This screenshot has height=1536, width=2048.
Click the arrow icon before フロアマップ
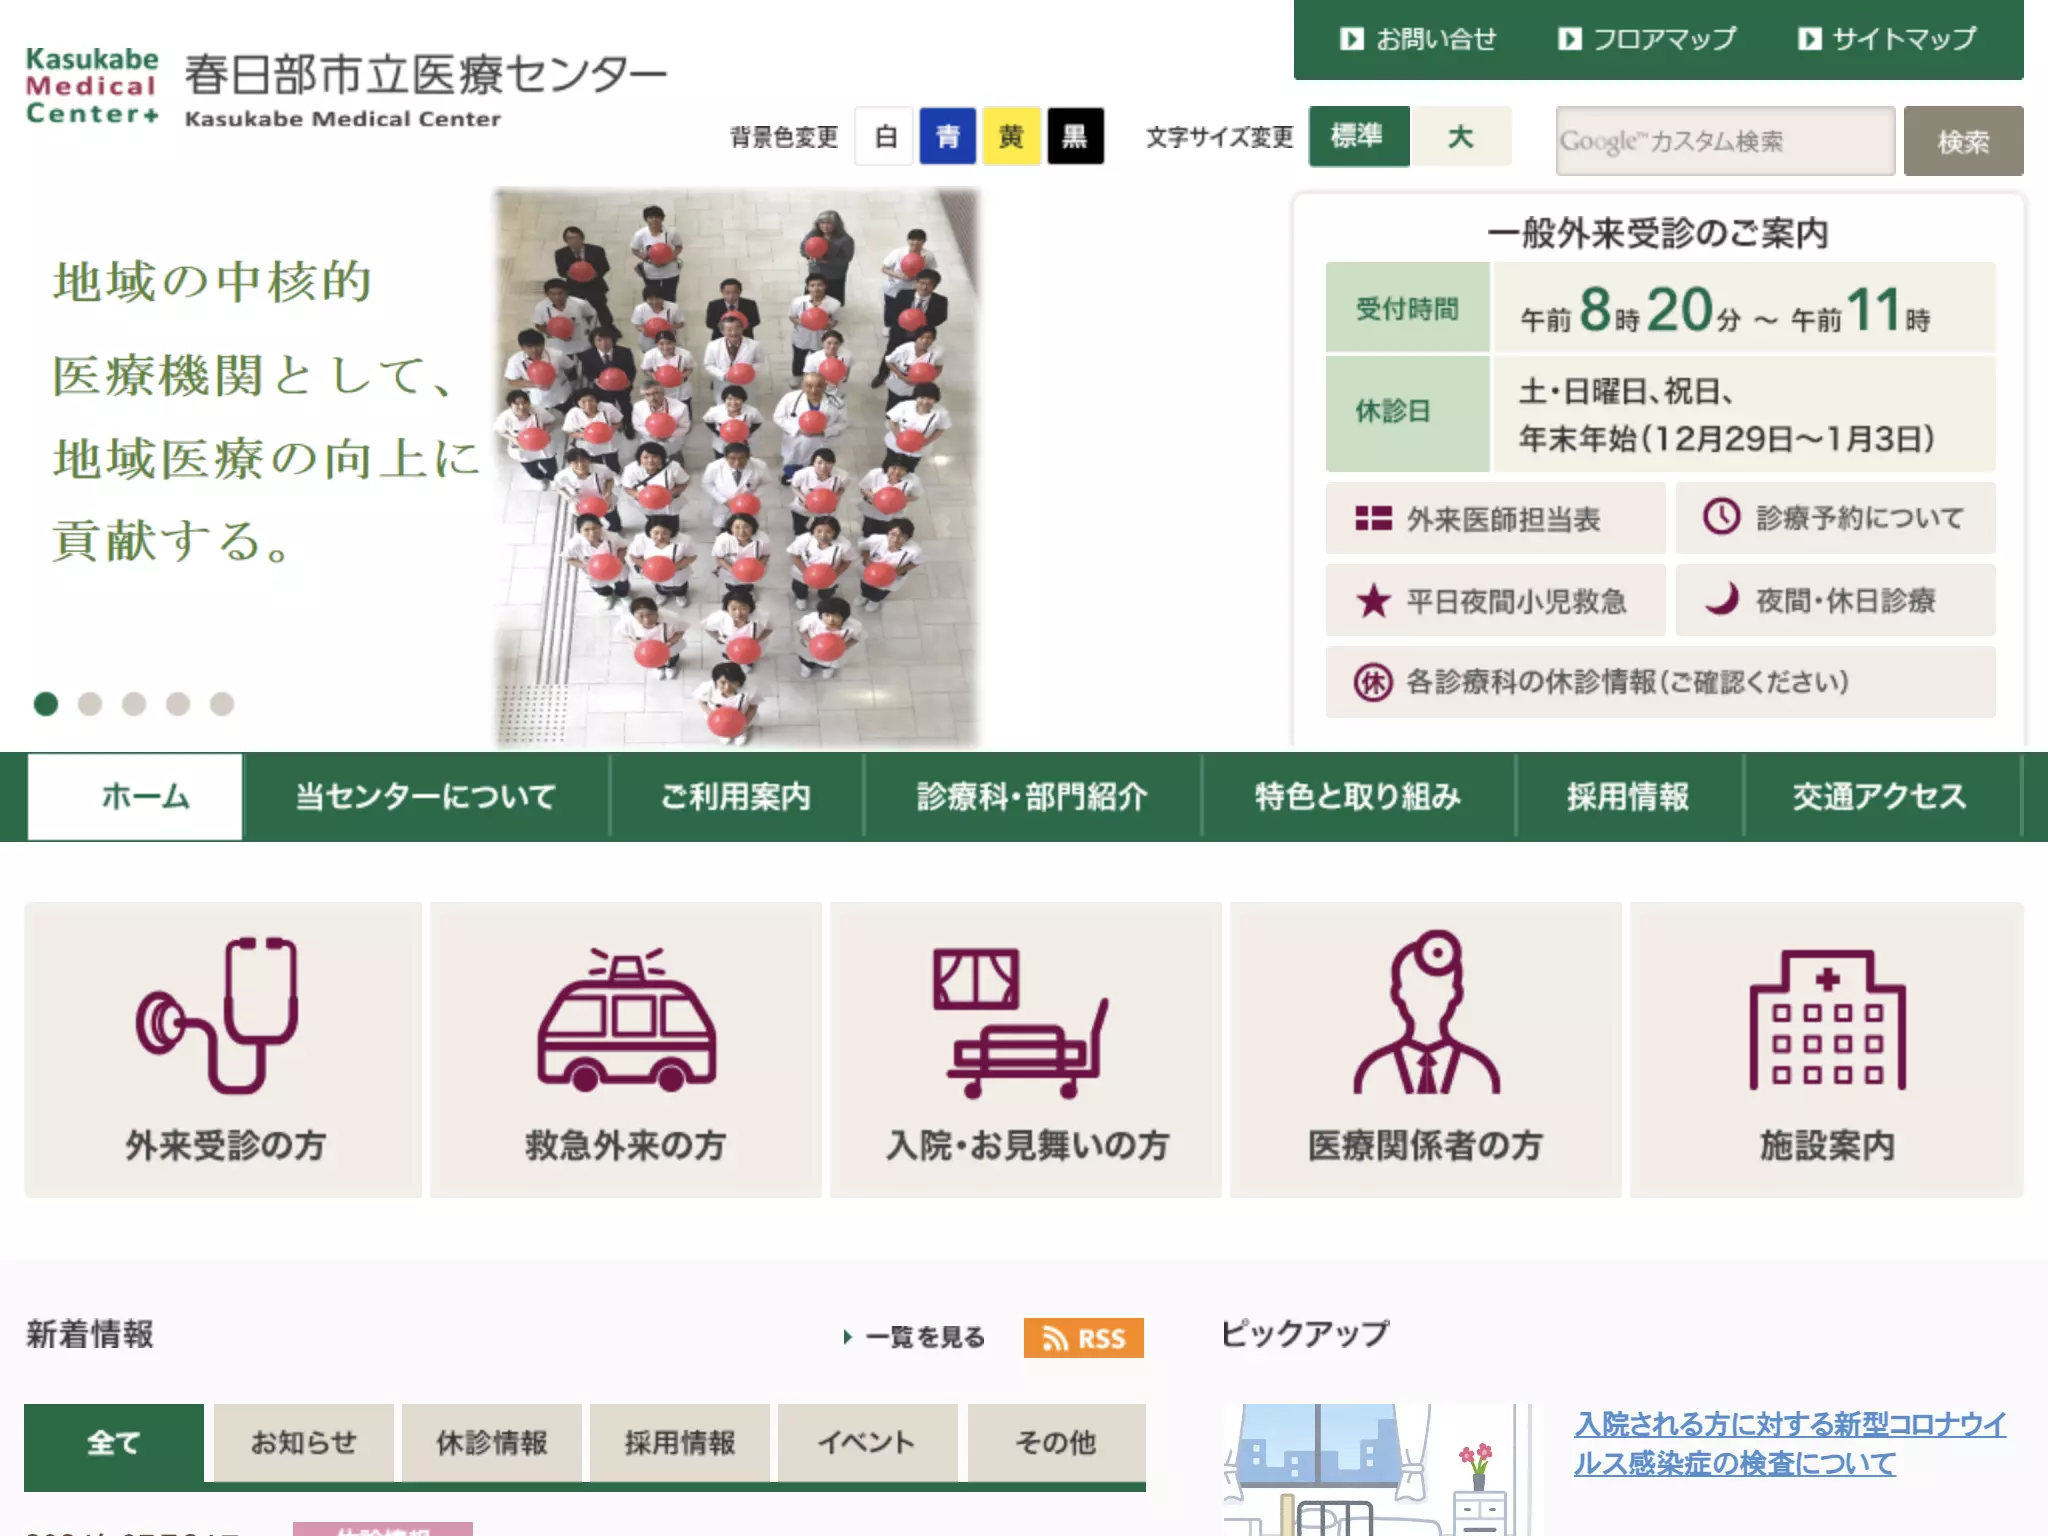(1569, 39)
